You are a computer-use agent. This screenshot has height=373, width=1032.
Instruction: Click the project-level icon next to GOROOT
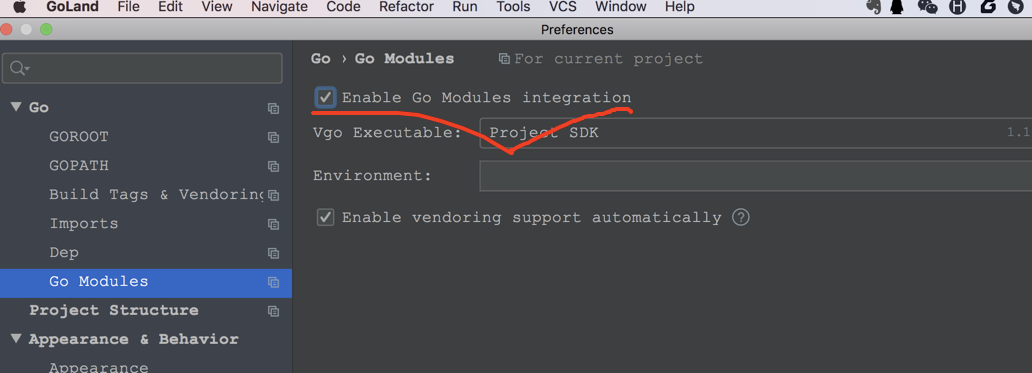pos(273,137)
